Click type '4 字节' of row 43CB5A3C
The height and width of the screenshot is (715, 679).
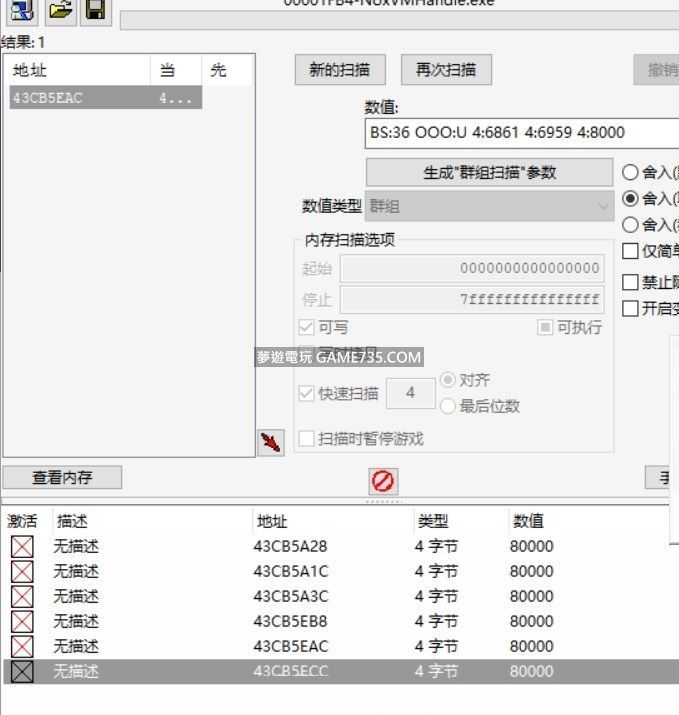coord(436,596)
